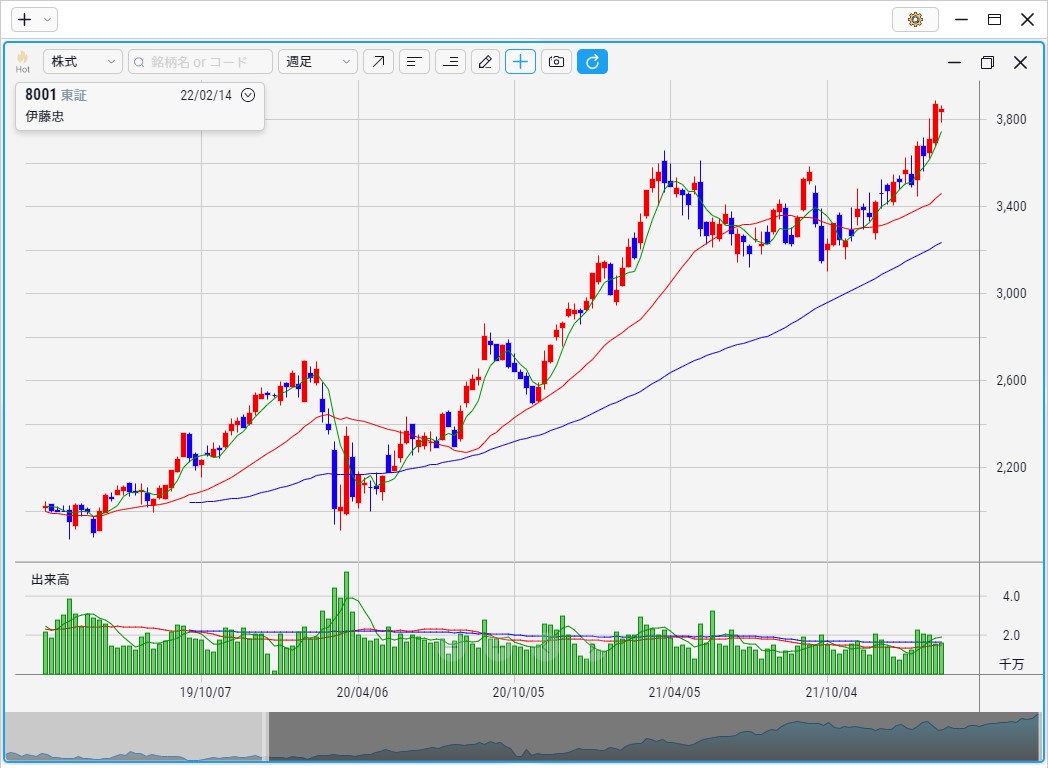
Task: Open the 株式 asset type dropdown
Action: [x=83, y=62]
